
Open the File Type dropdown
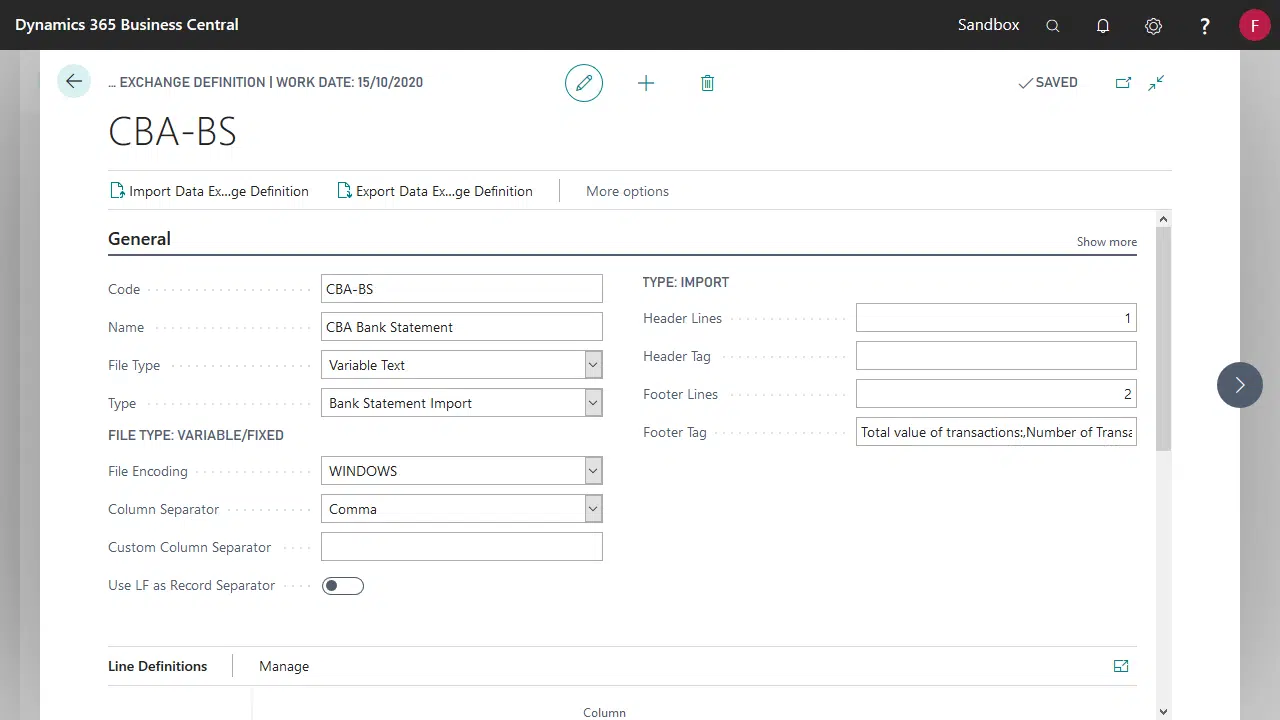593,365
